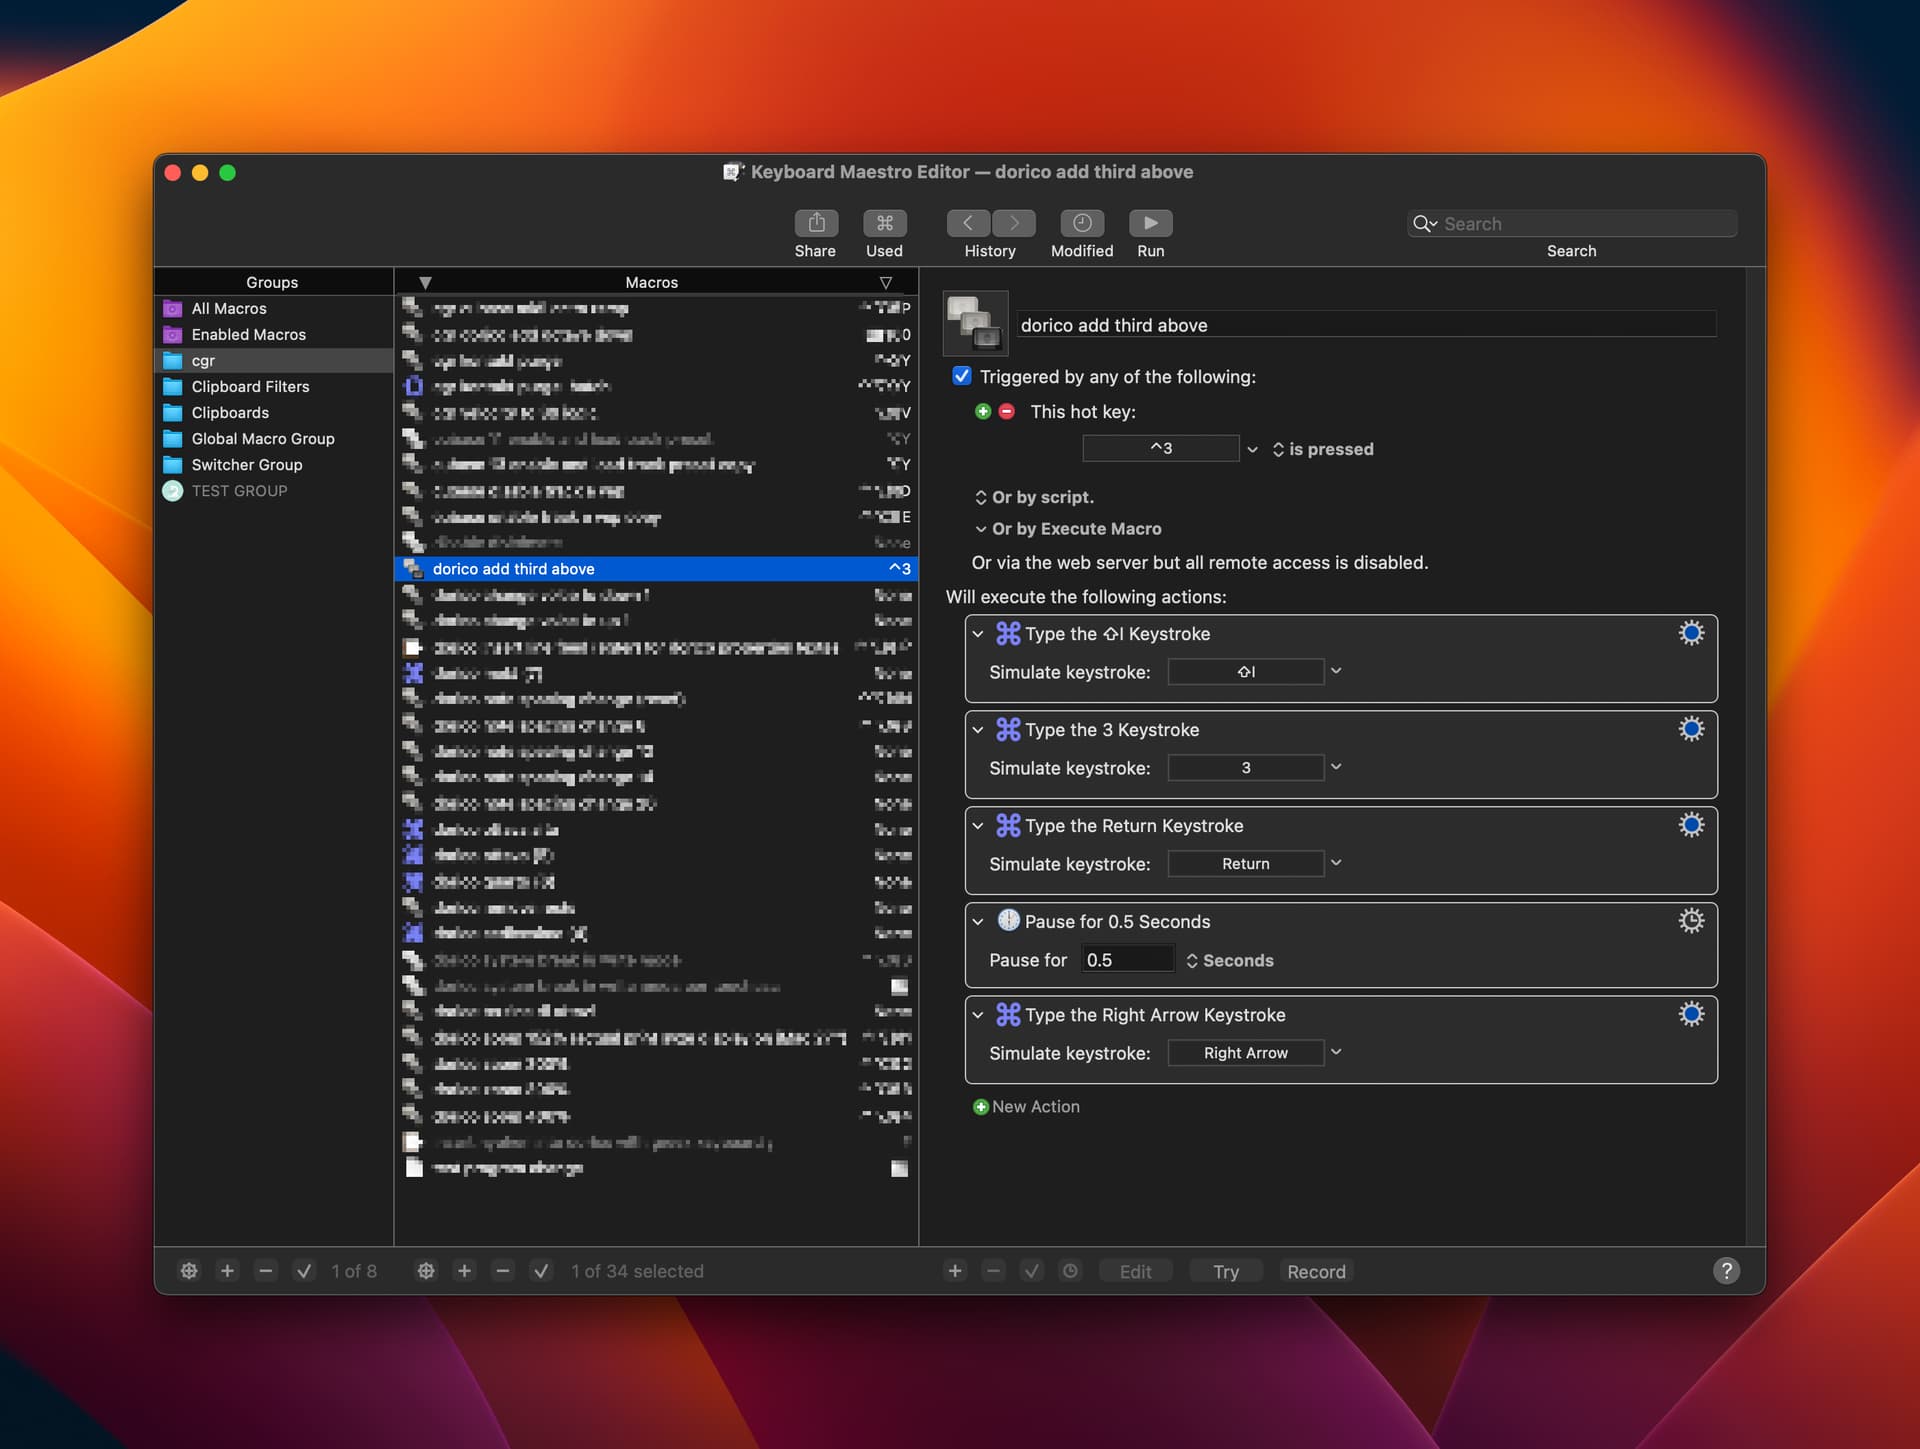Select the Global Macro Group in the sidebar
Viewport: 1920px width, 1449px height.
[263, 438]
